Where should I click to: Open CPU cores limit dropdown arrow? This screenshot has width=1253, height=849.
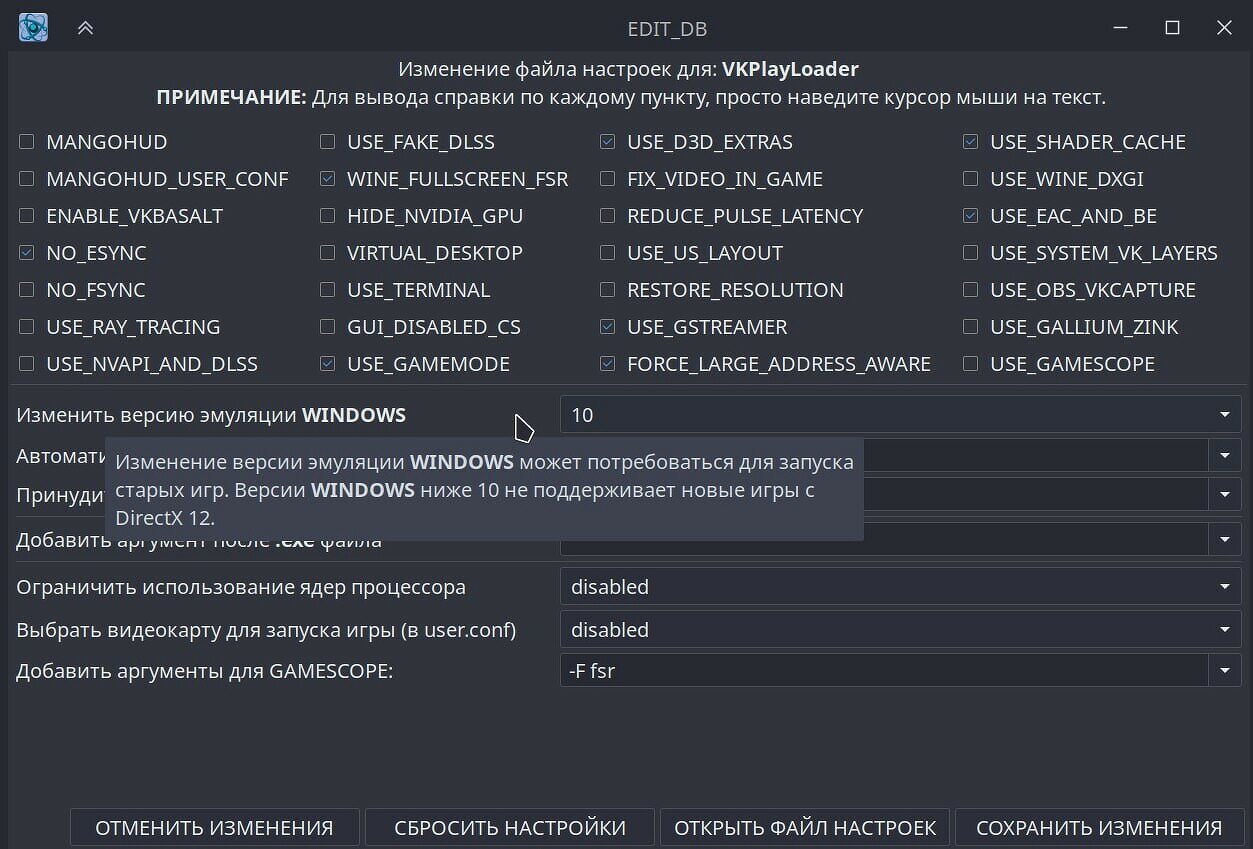[x=1225, y=587]
